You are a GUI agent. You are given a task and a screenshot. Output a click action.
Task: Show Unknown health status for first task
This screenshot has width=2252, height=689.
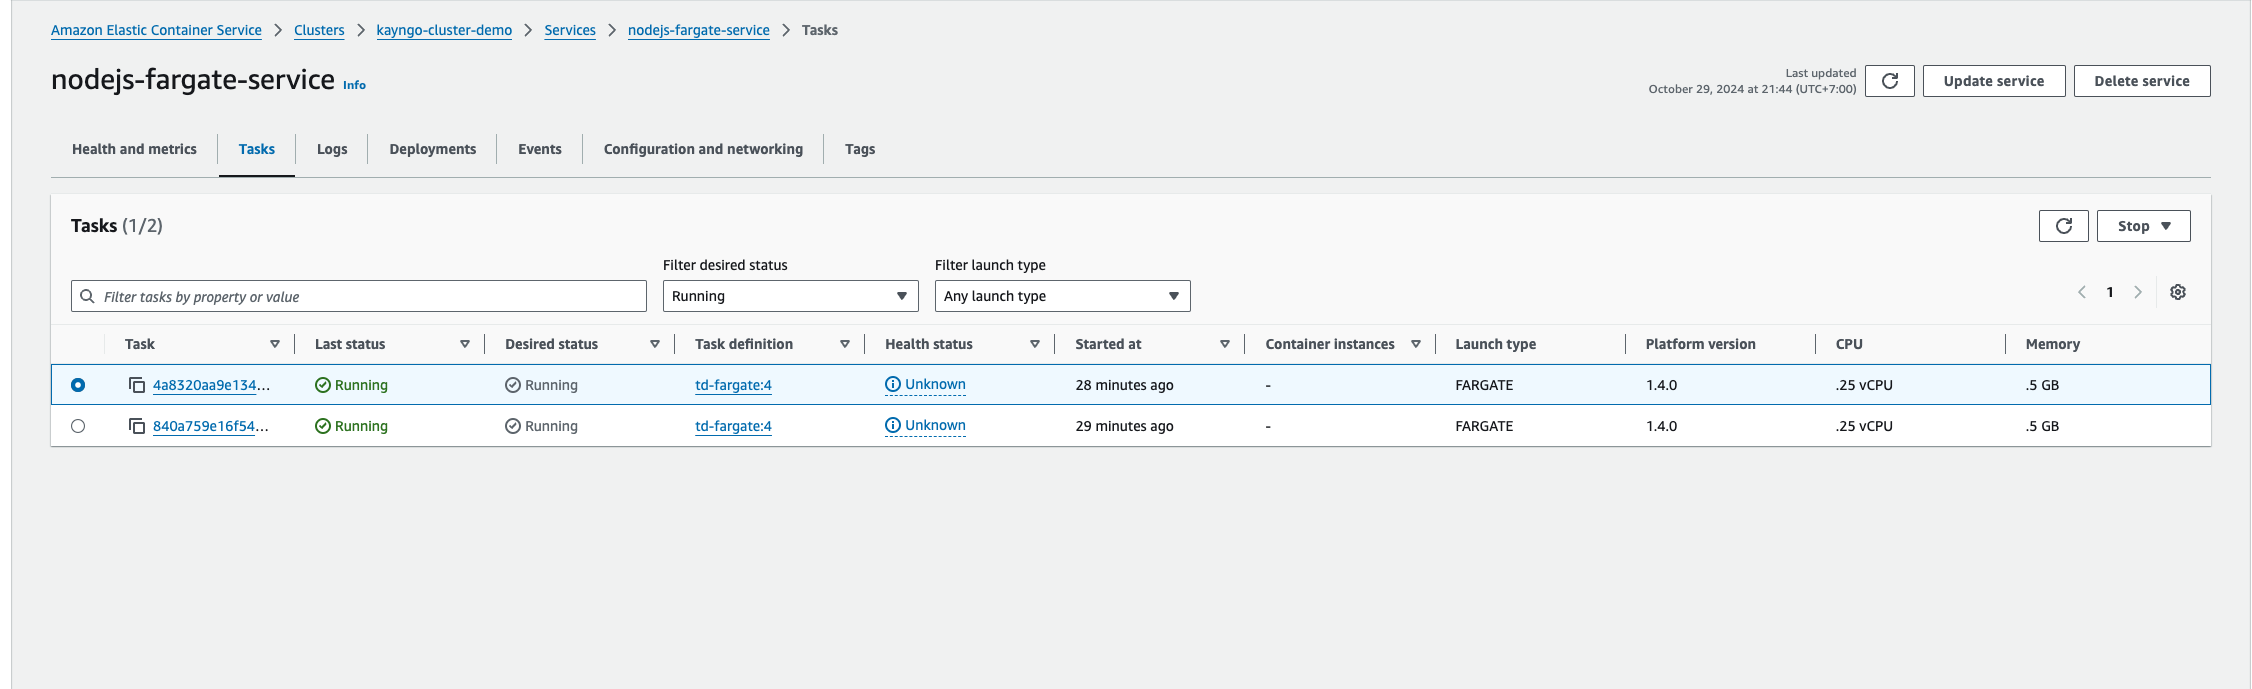pos(925,384)
